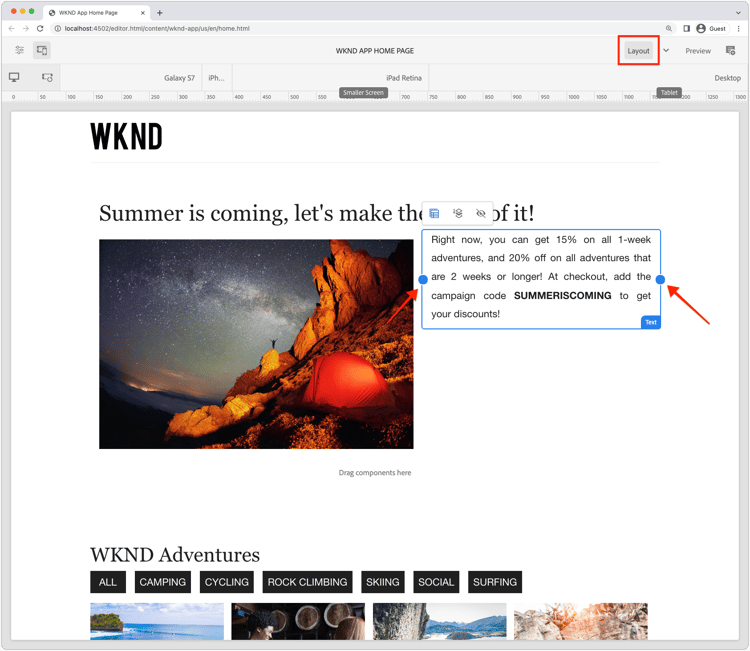Click the WKND APP HOME PAGE title

tap(375, 51)
